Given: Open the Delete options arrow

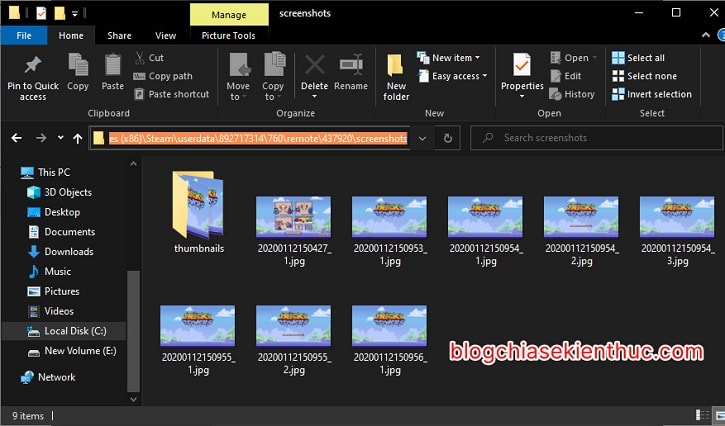Looking at the screenshot, I should tap(314, 96).
